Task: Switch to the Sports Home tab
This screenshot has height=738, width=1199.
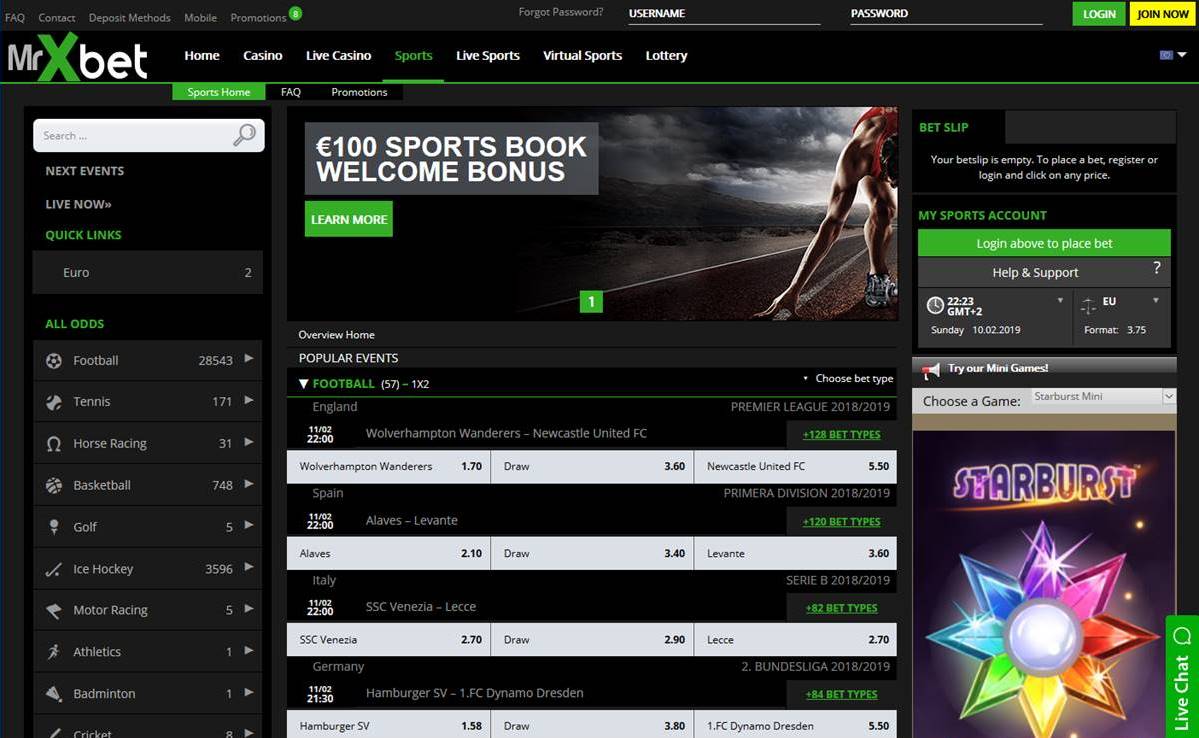Action: pyautogui.click(x=219, y=92)
